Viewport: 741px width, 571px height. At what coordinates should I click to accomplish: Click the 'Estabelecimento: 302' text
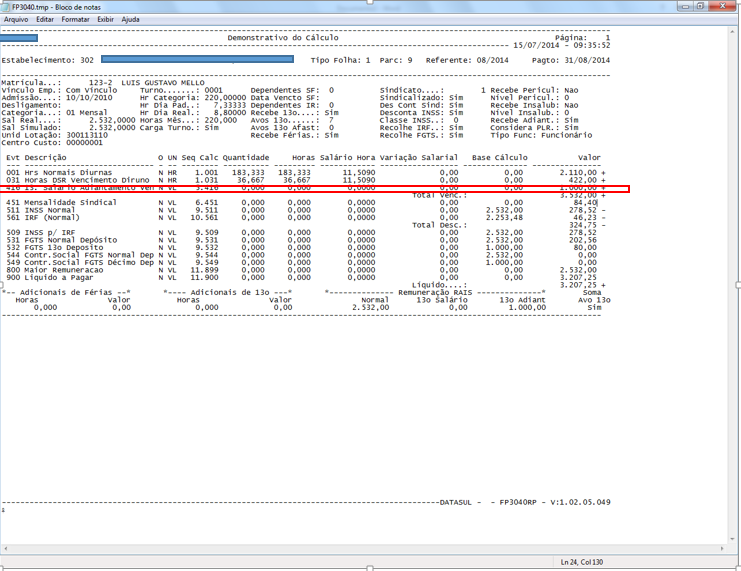[47, 60]
